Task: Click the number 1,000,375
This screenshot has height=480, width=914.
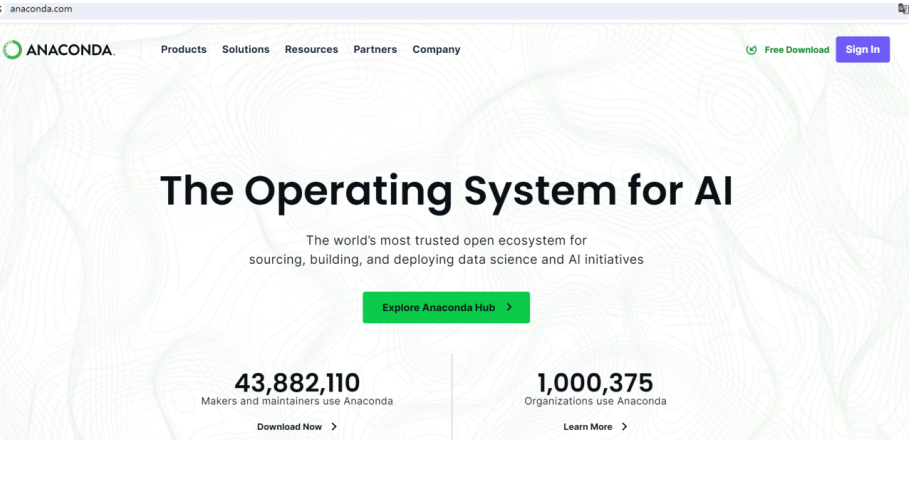Action: [x=595, y=383]
